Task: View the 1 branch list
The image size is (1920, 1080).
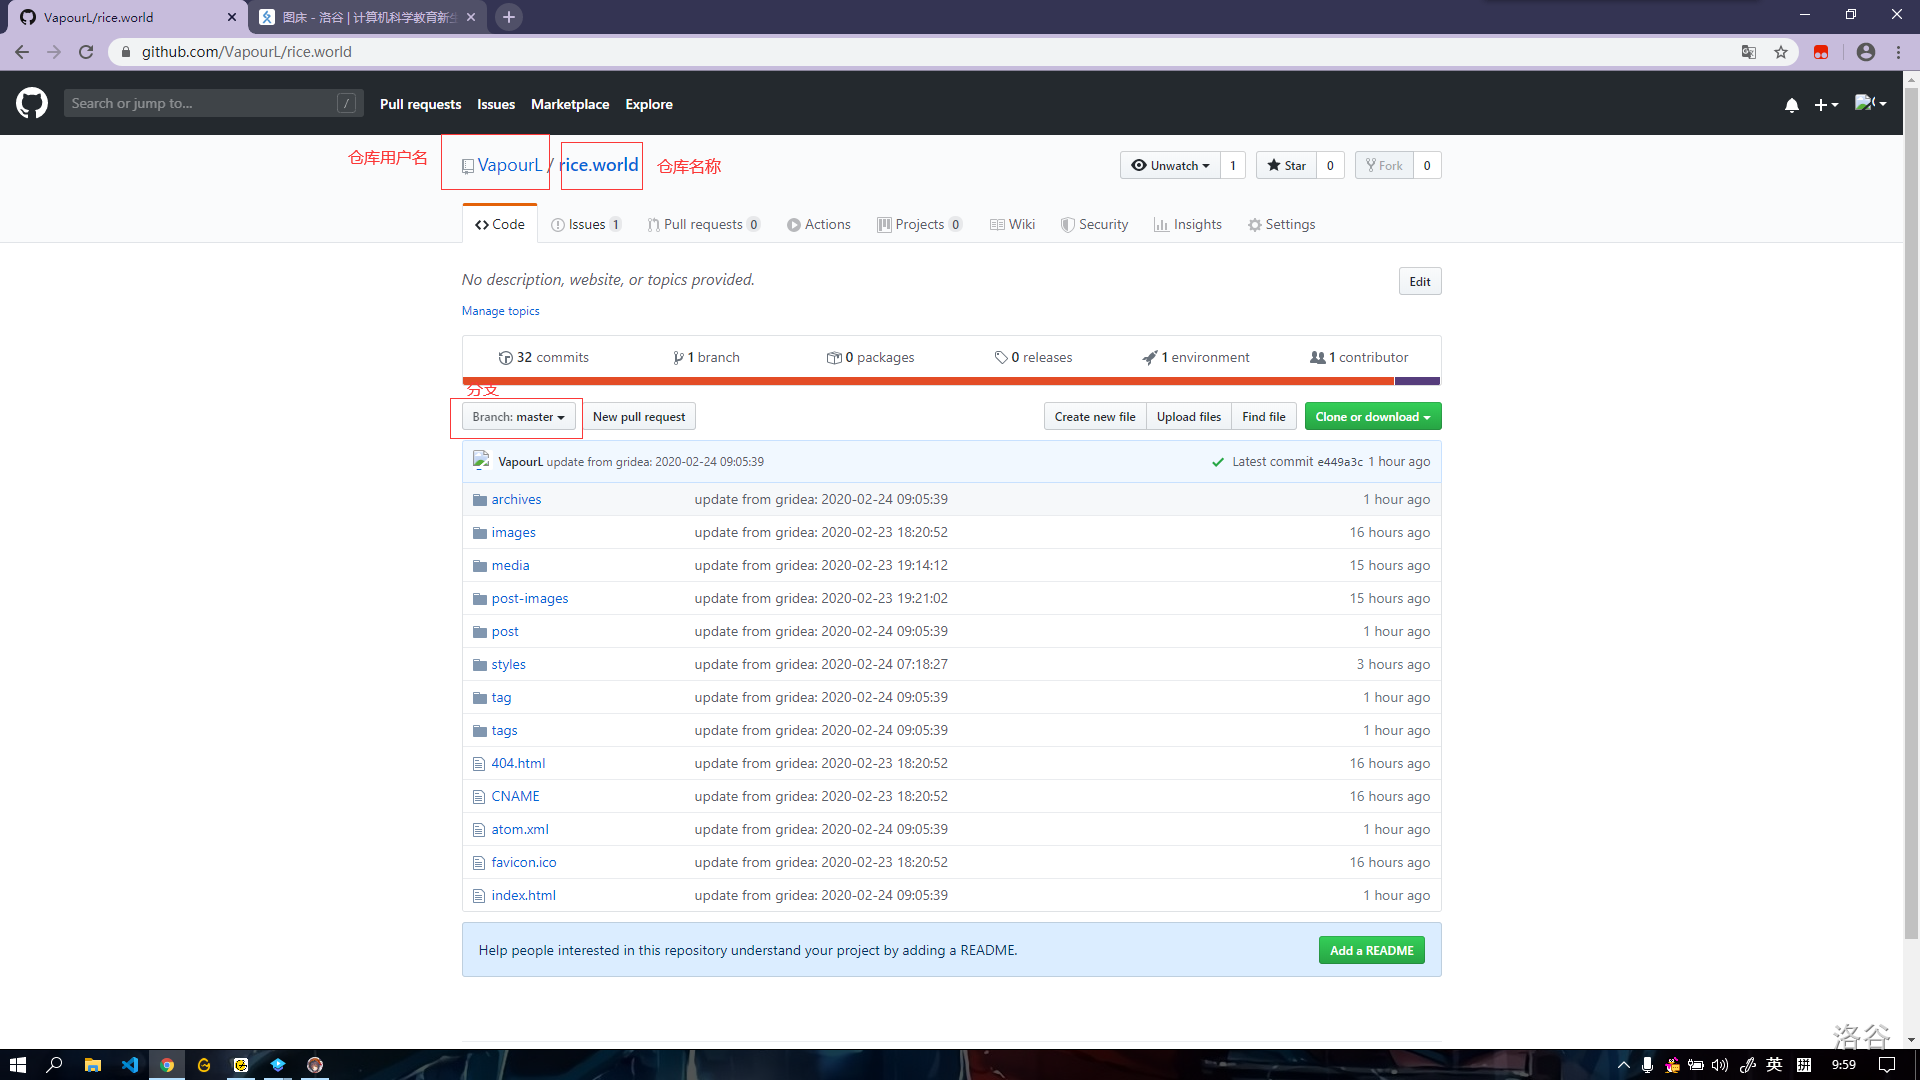Action: click(x=706, y=357)
